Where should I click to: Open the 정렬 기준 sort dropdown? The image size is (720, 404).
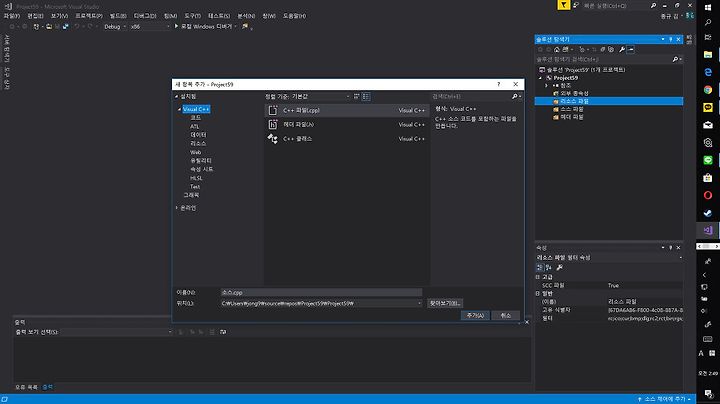(x=321, y=96)
